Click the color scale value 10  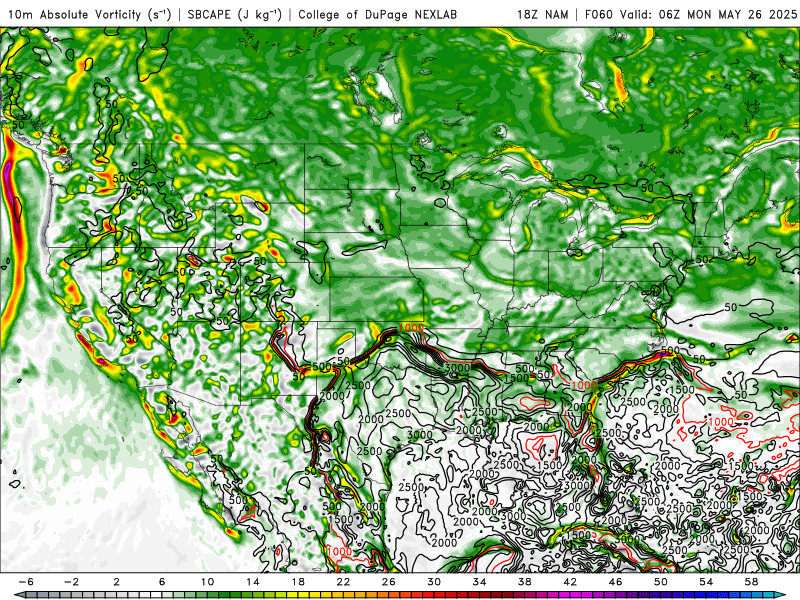(207, 582)
